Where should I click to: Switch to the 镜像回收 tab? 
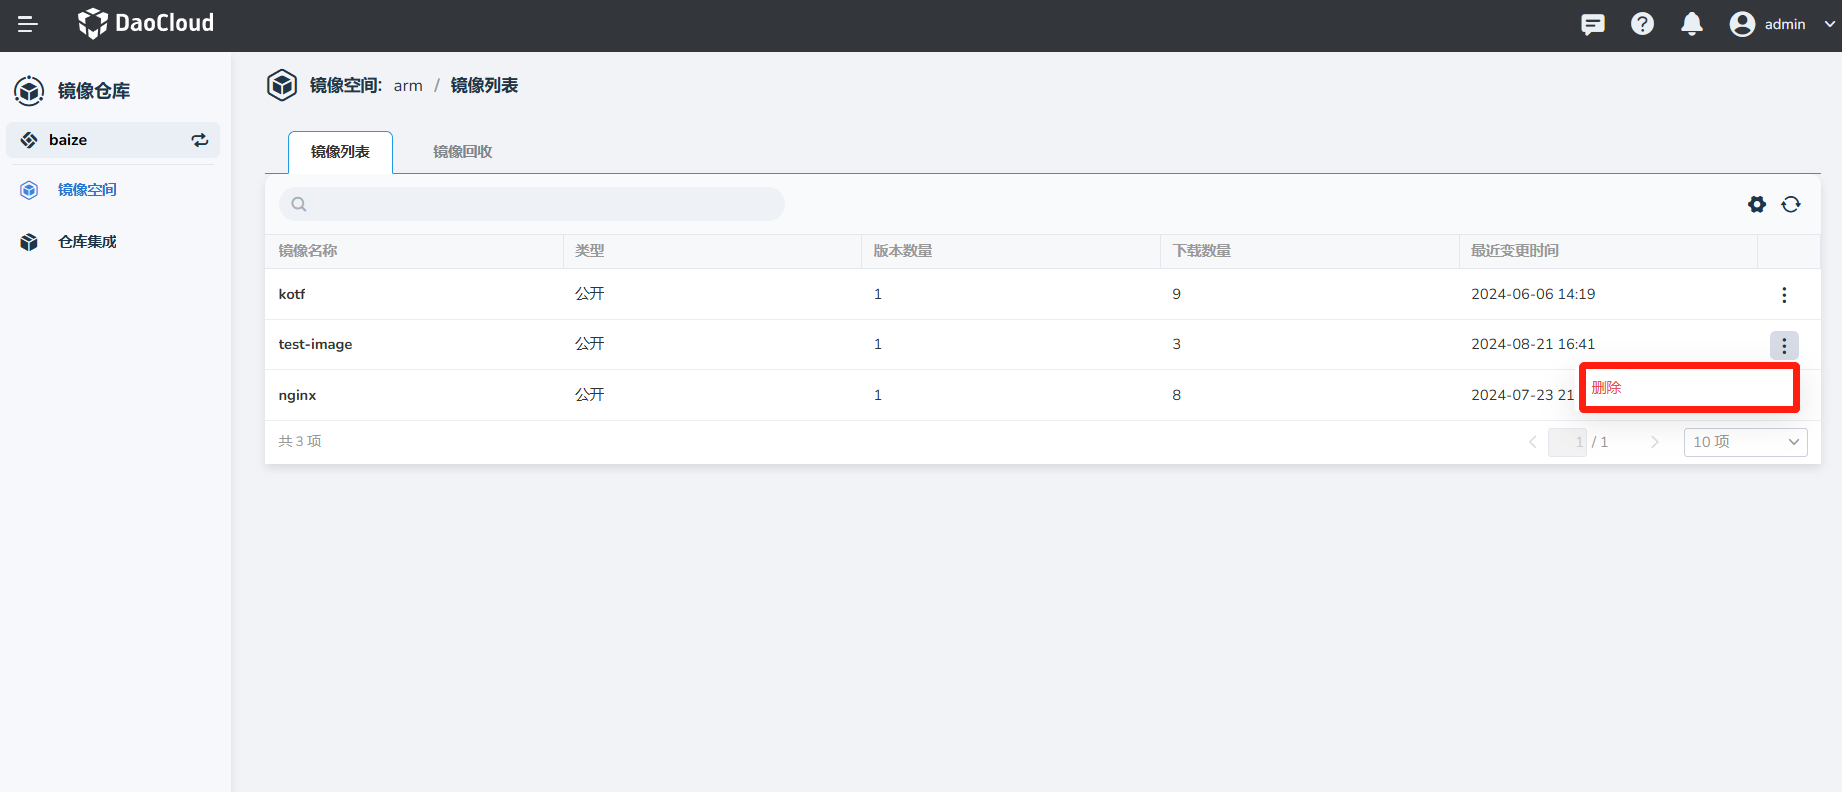coord(462,152)
